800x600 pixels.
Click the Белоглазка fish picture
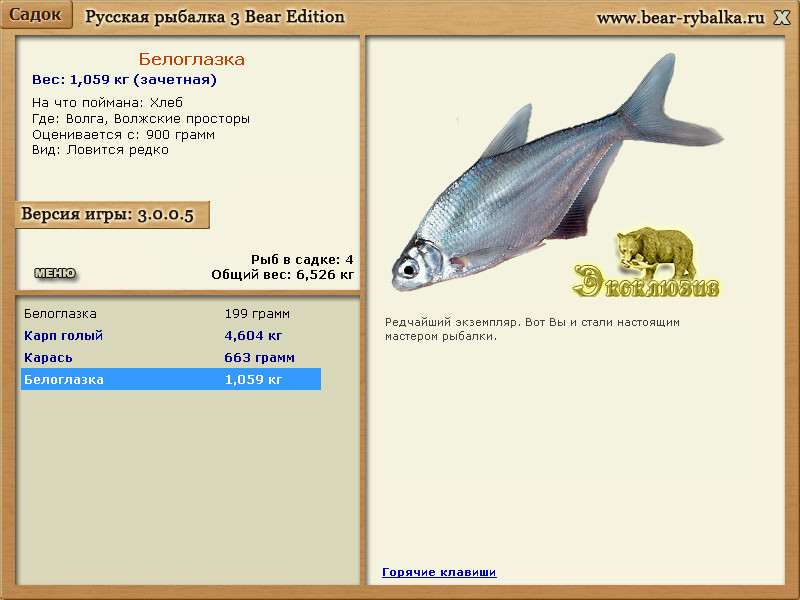point(556,173)
